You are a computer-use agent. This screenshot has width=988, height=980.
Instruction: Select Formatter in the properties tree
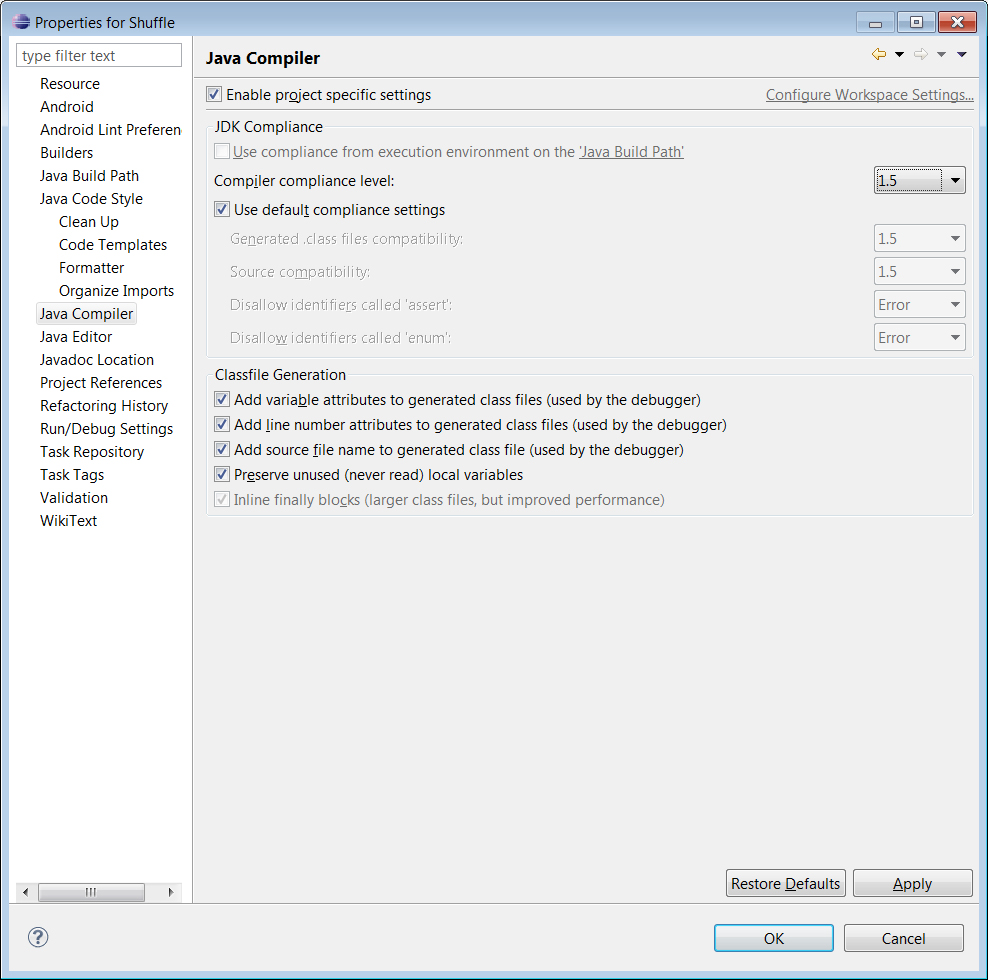pyautogui.click(x=91, y=267)
